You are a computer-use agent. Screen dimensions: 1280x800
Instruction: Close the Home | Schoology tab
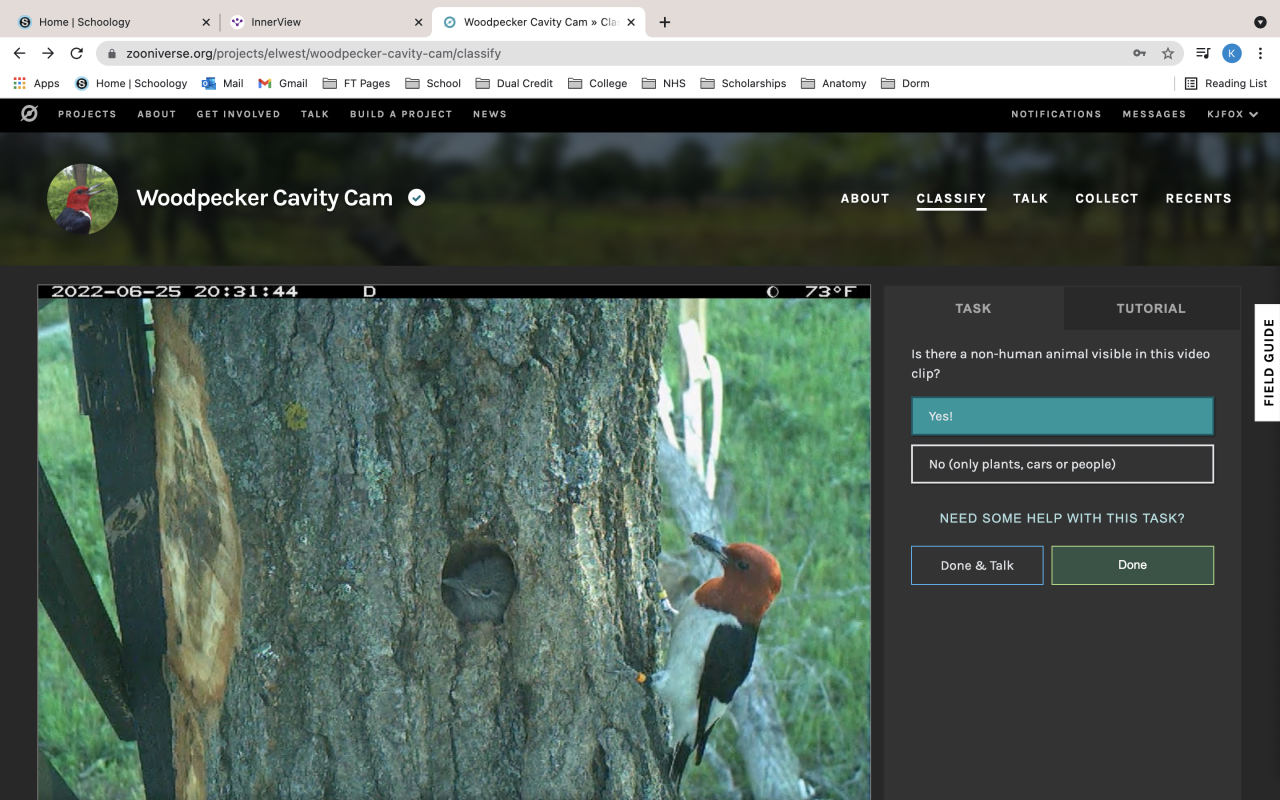206,22
